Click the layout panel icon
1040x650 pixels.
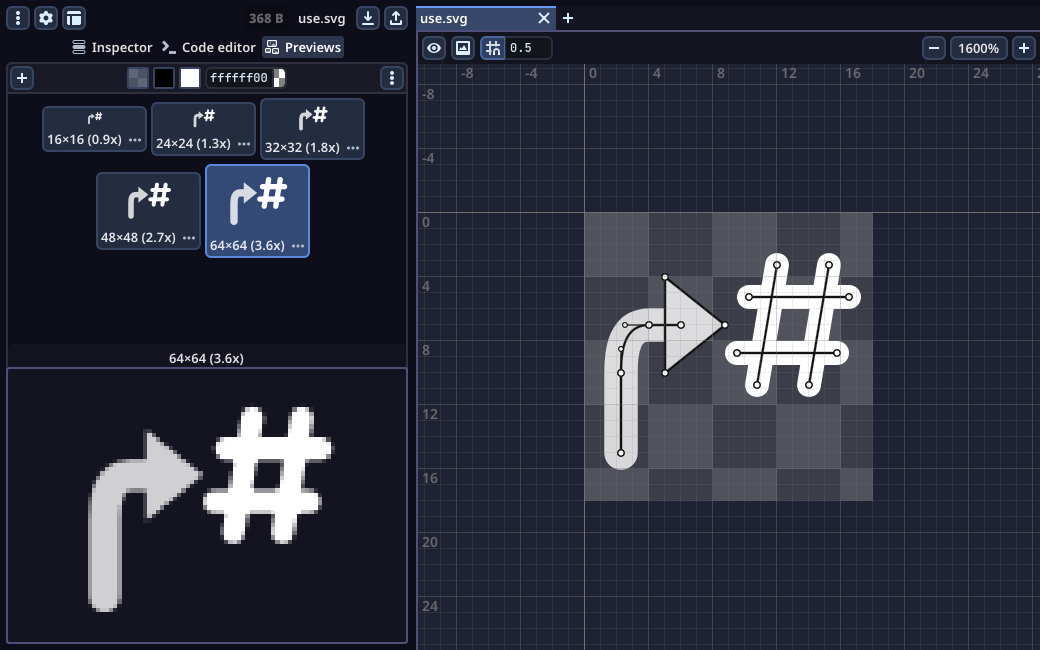pos(74,18)
